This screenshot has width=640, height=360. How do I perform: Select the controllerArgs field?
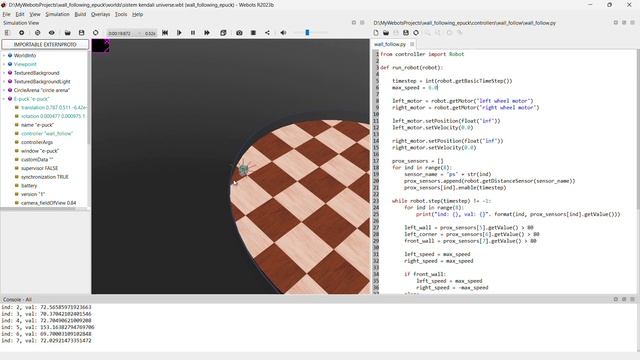pyautogui.click(x=37, y=142)
